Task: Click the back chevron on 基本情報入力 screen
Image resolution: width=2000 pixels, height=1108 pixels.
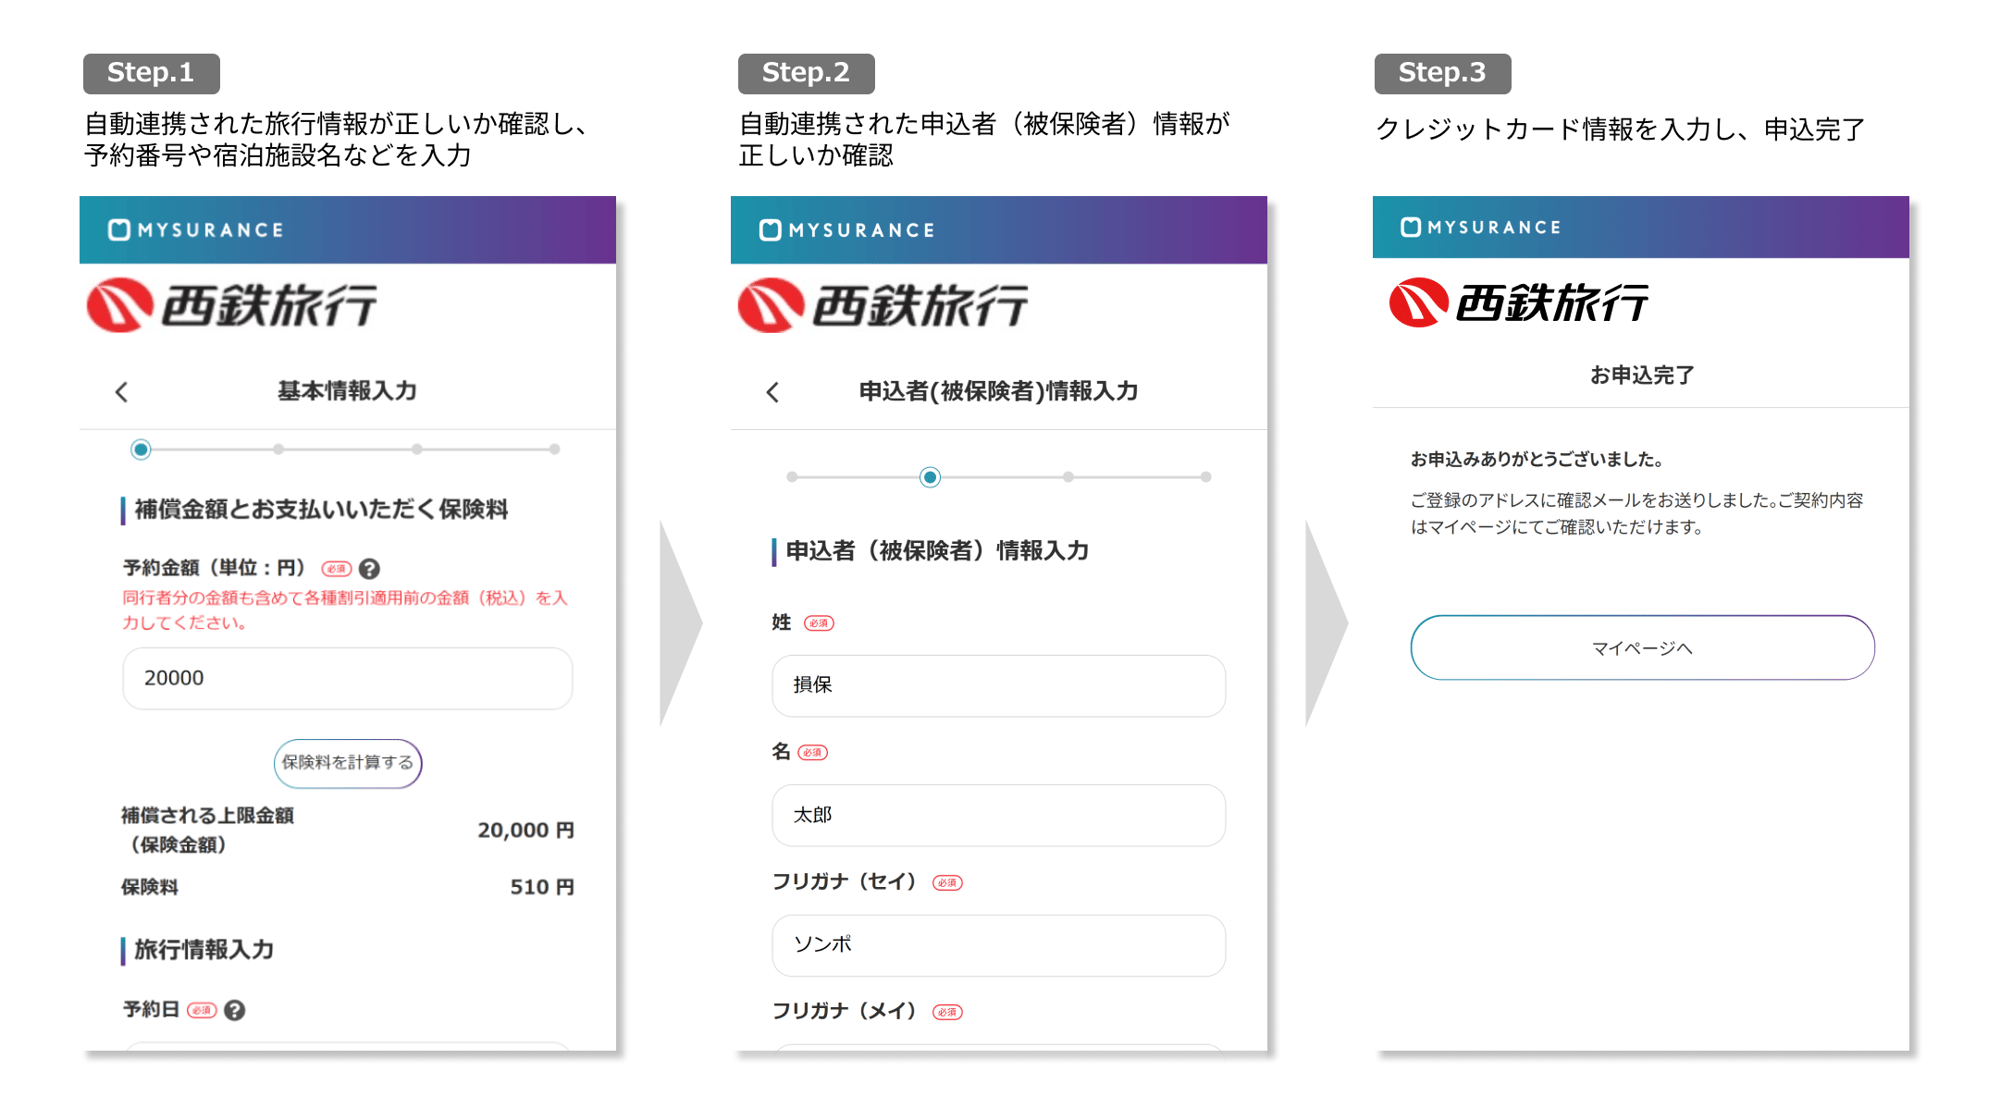Action: [x=122, y=392]
